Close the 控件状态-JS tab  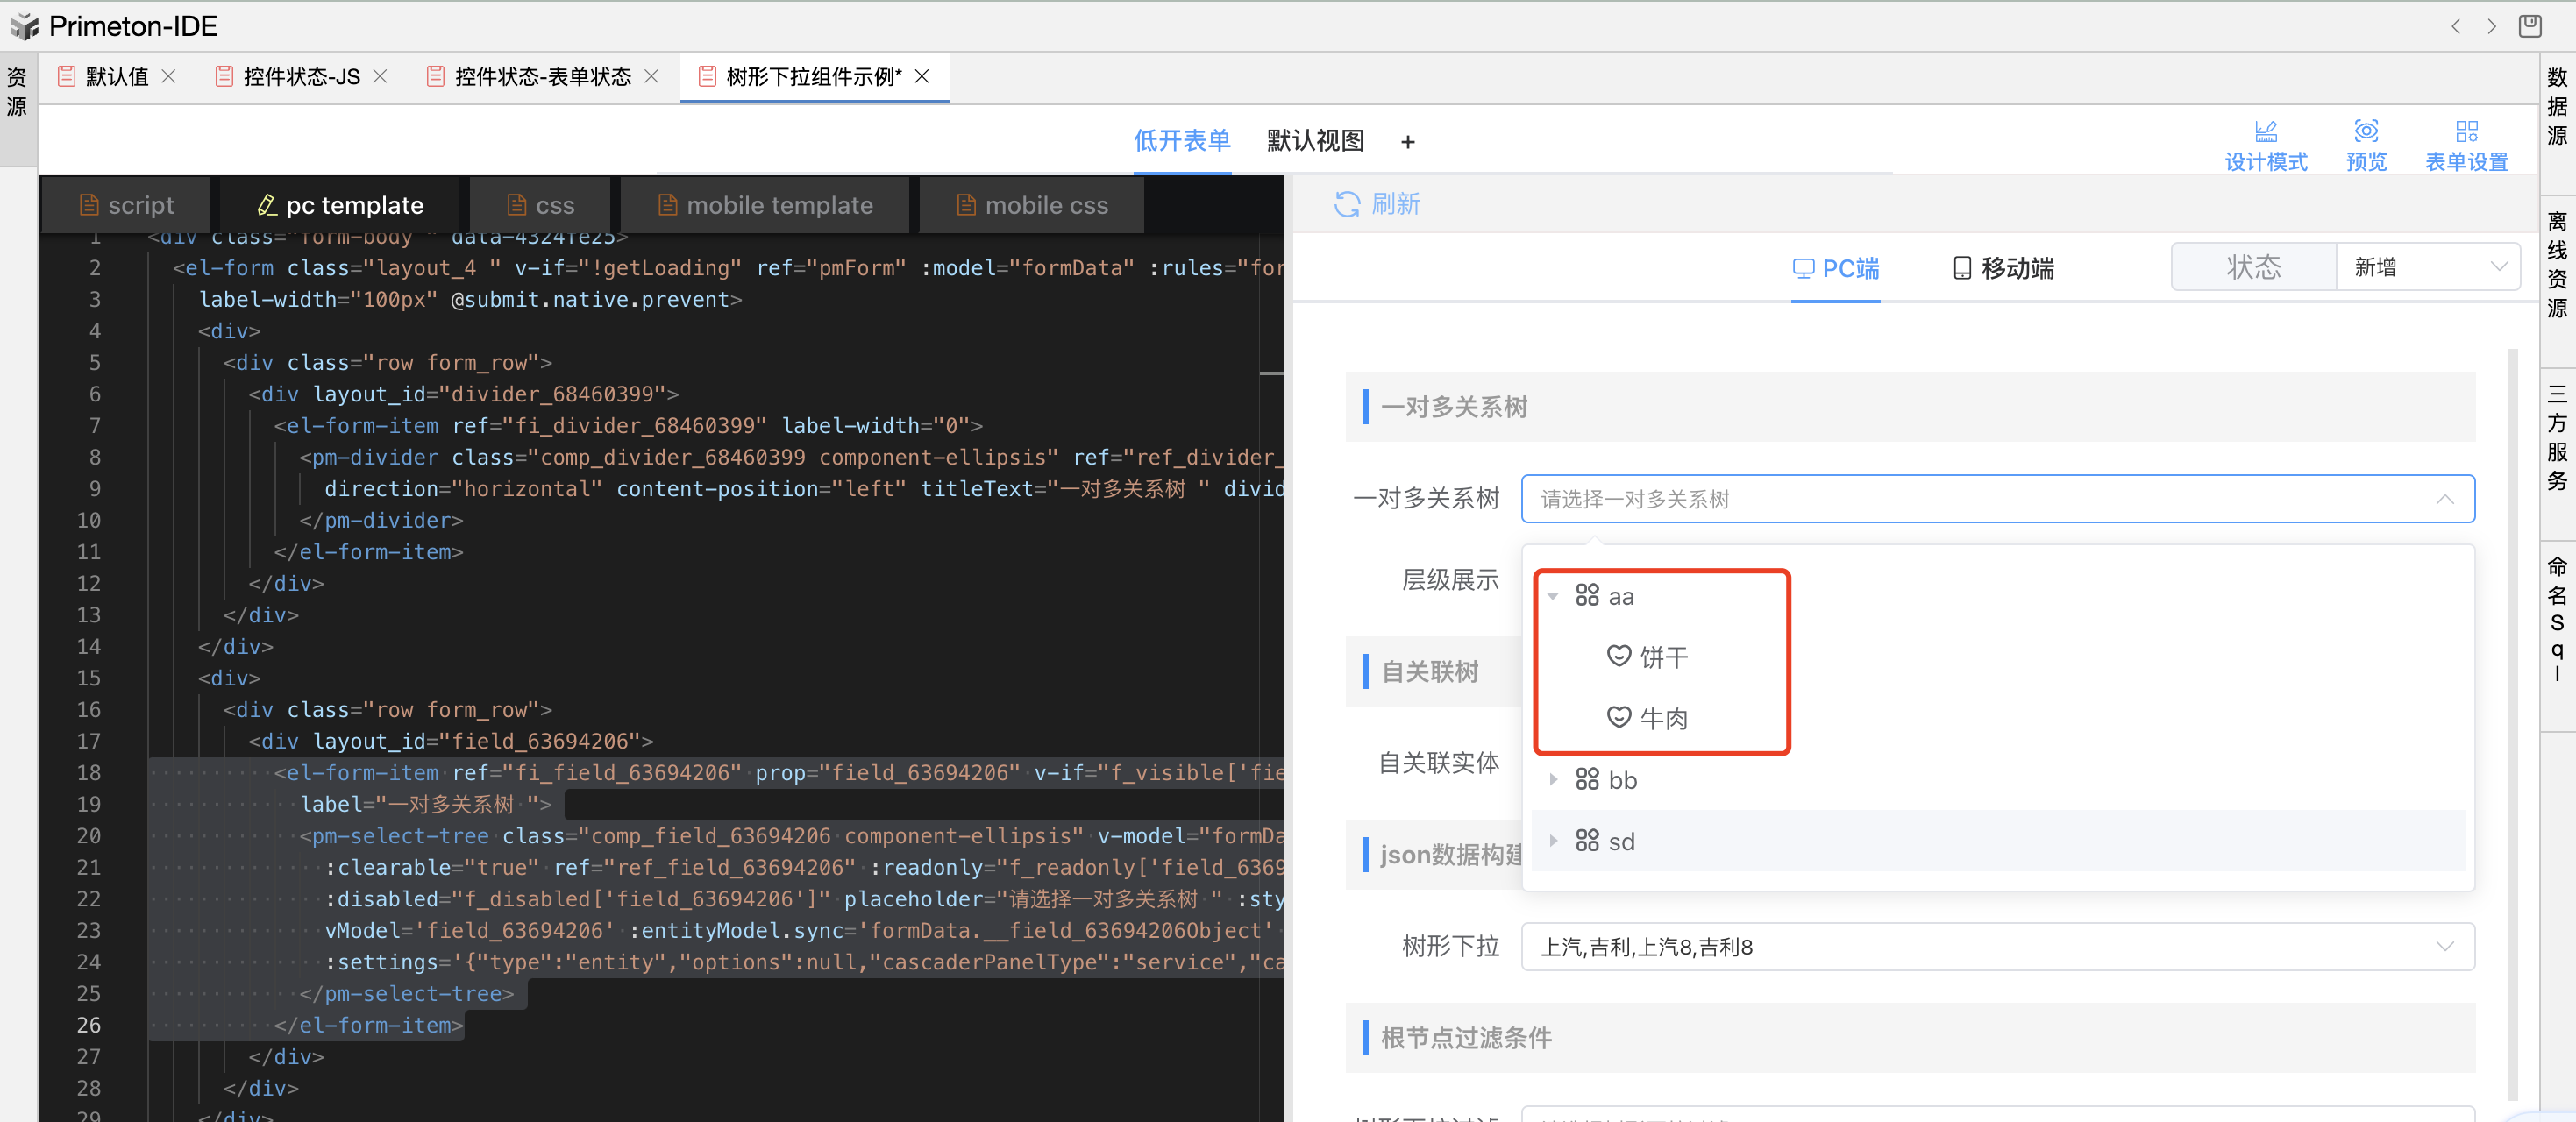[380, 76]
